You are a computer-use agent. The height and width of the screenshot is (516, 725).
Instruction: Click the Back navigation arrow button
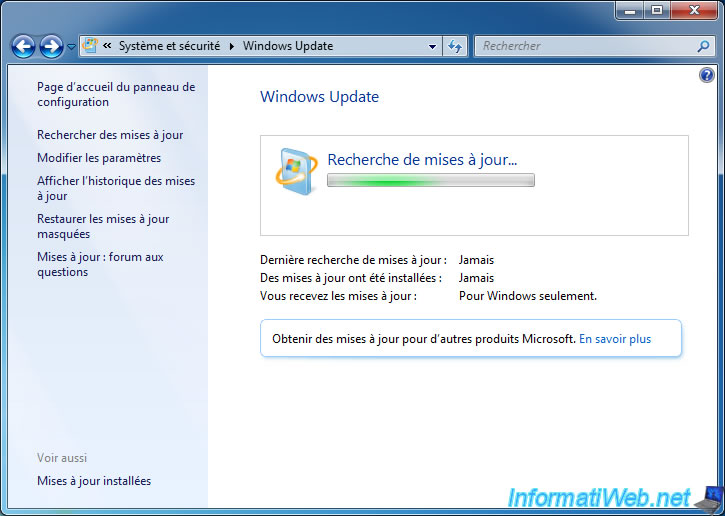pos(23,46)
